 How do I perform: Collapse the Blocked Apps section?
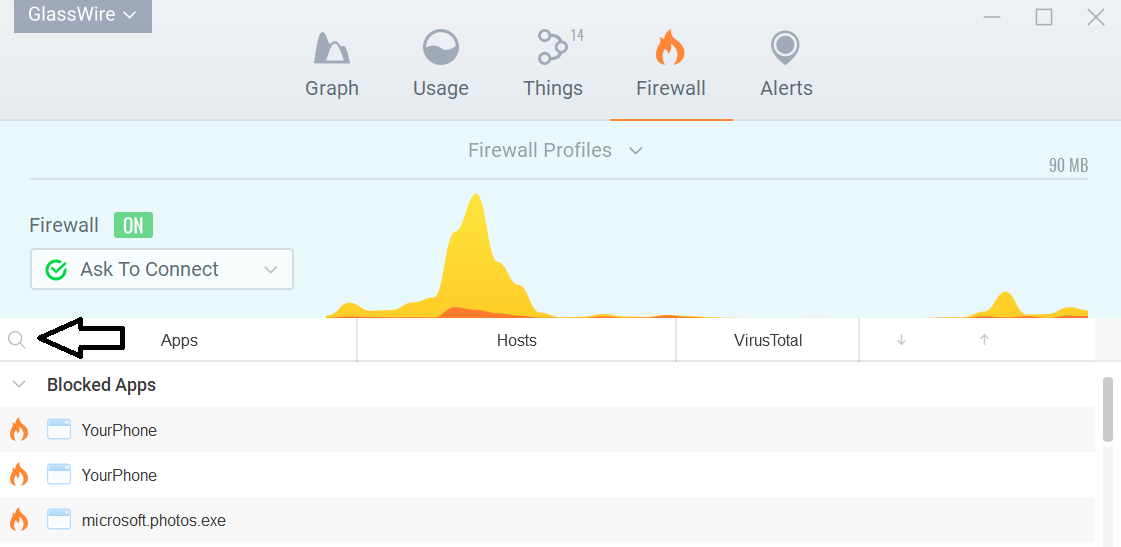(19, 385)
